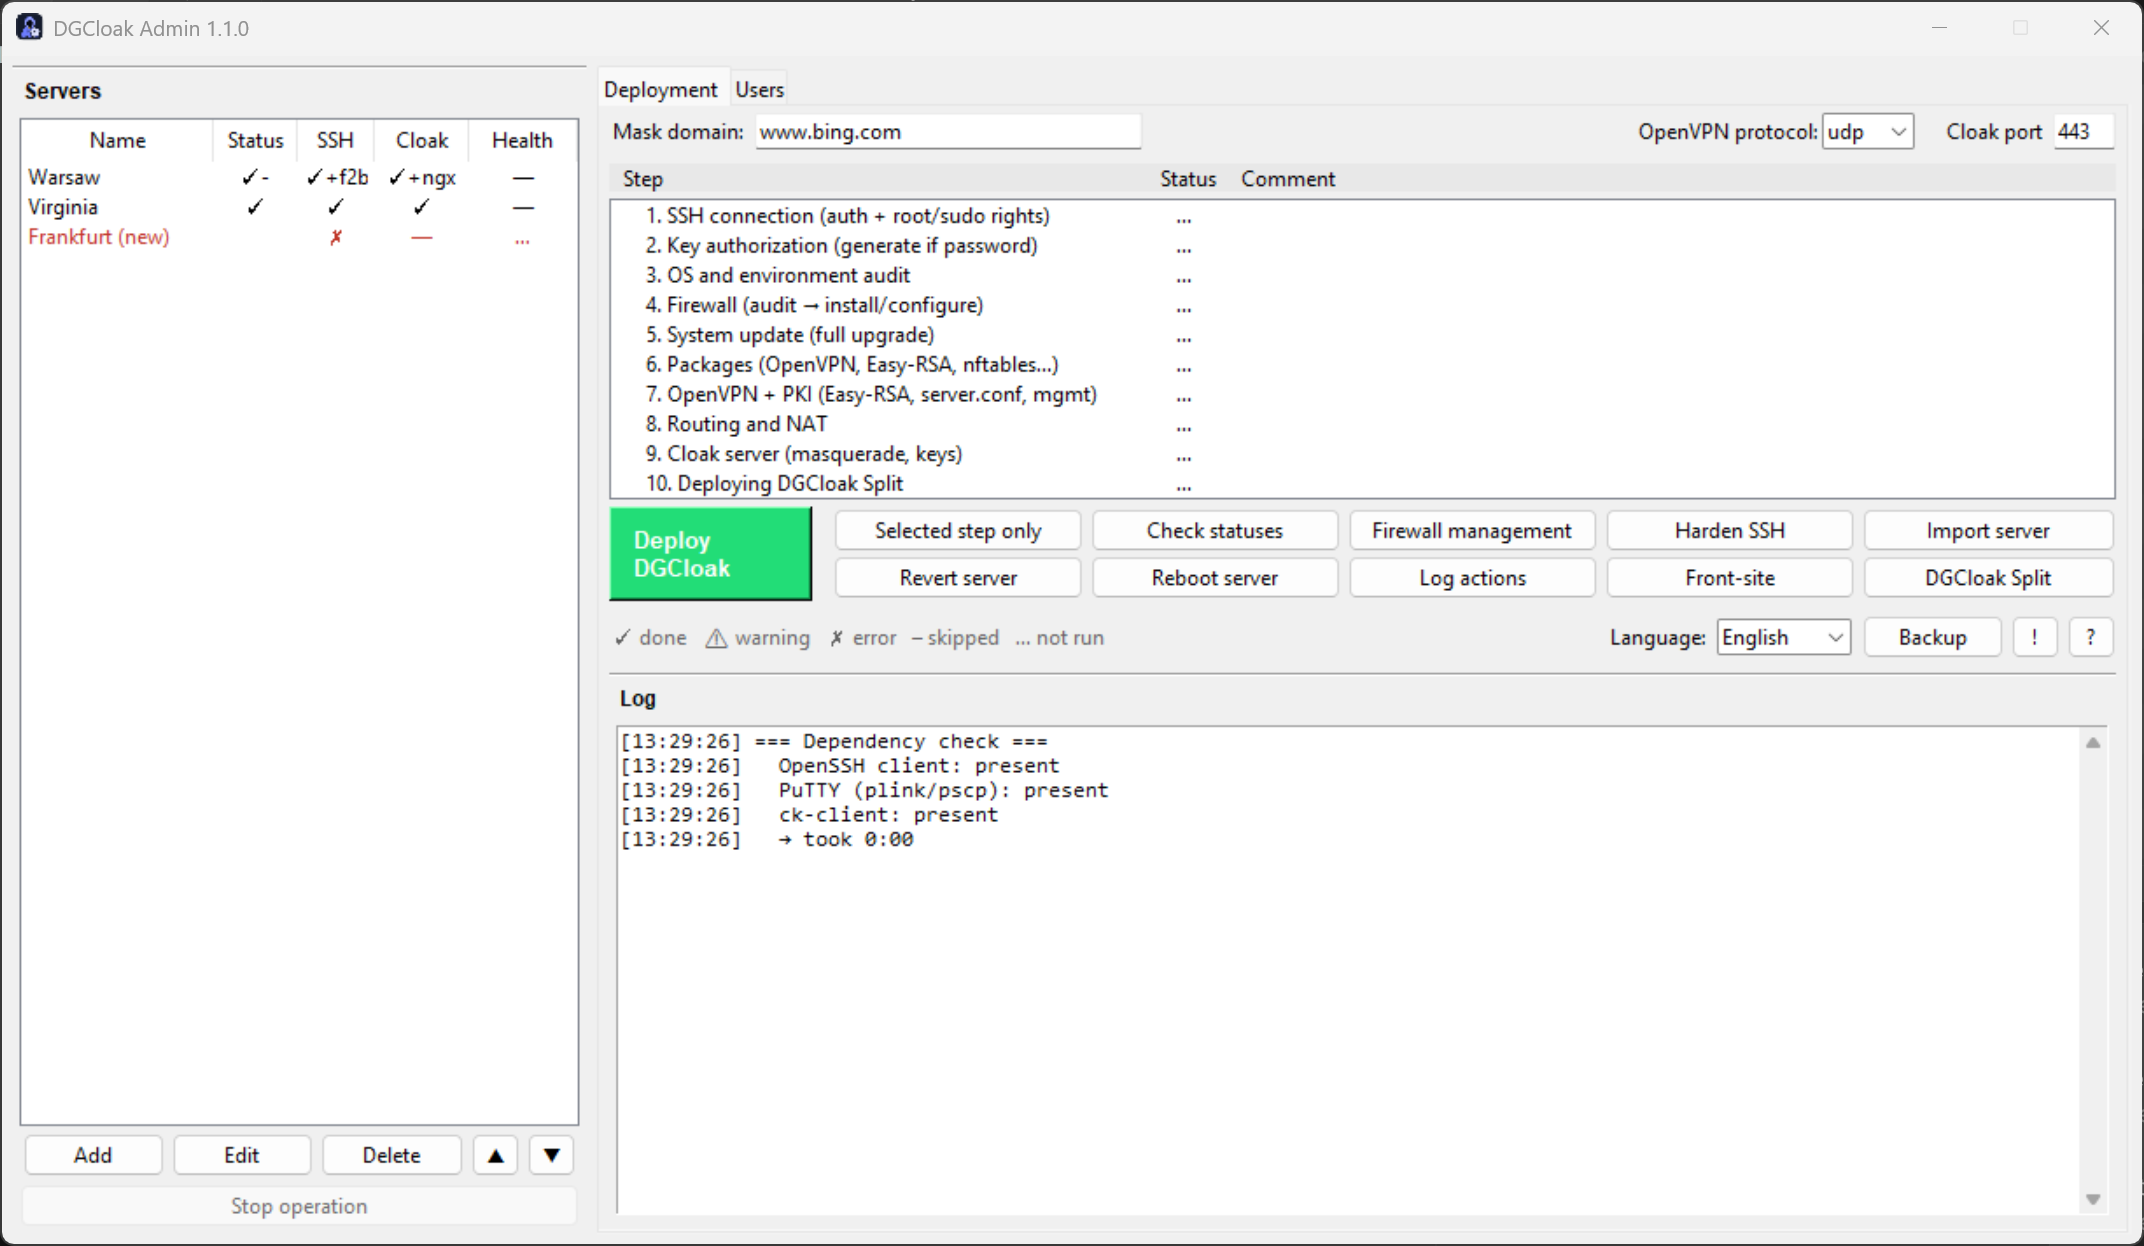Click DGCloak Split button
The image size is (2144, 1246).
1988,577
